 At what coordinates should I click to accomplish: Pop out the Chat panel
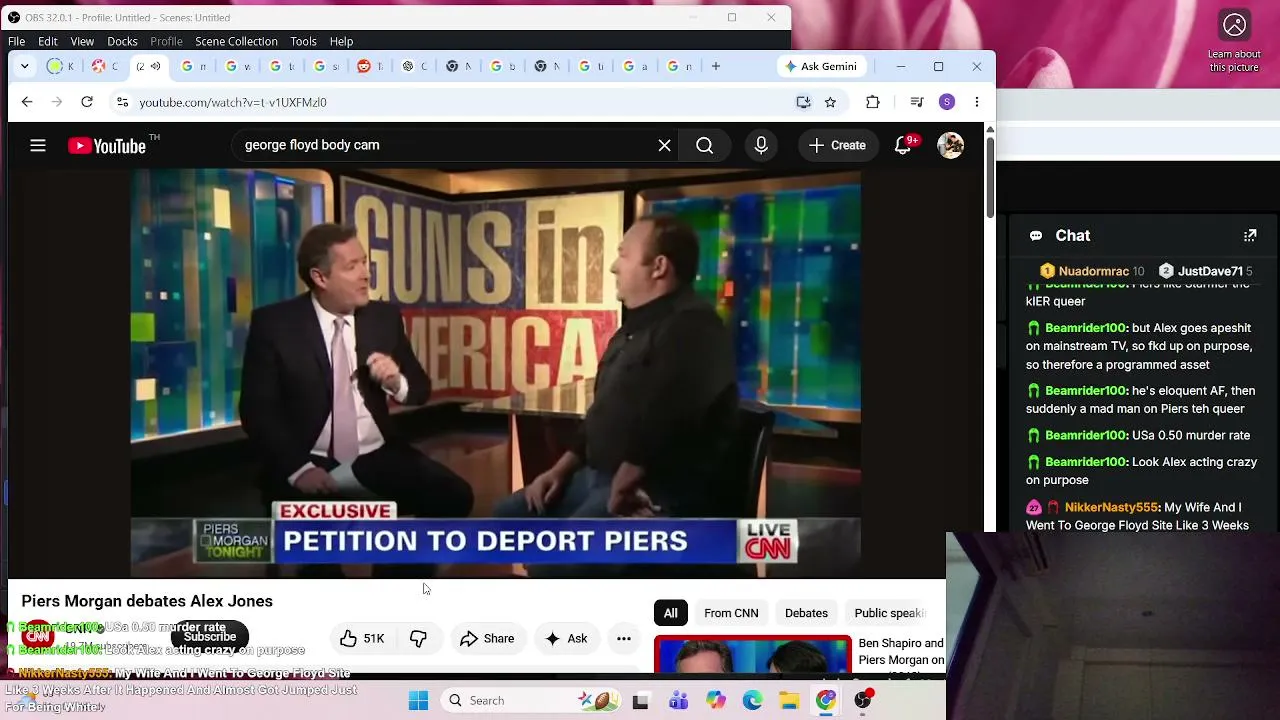point(1250,236)
